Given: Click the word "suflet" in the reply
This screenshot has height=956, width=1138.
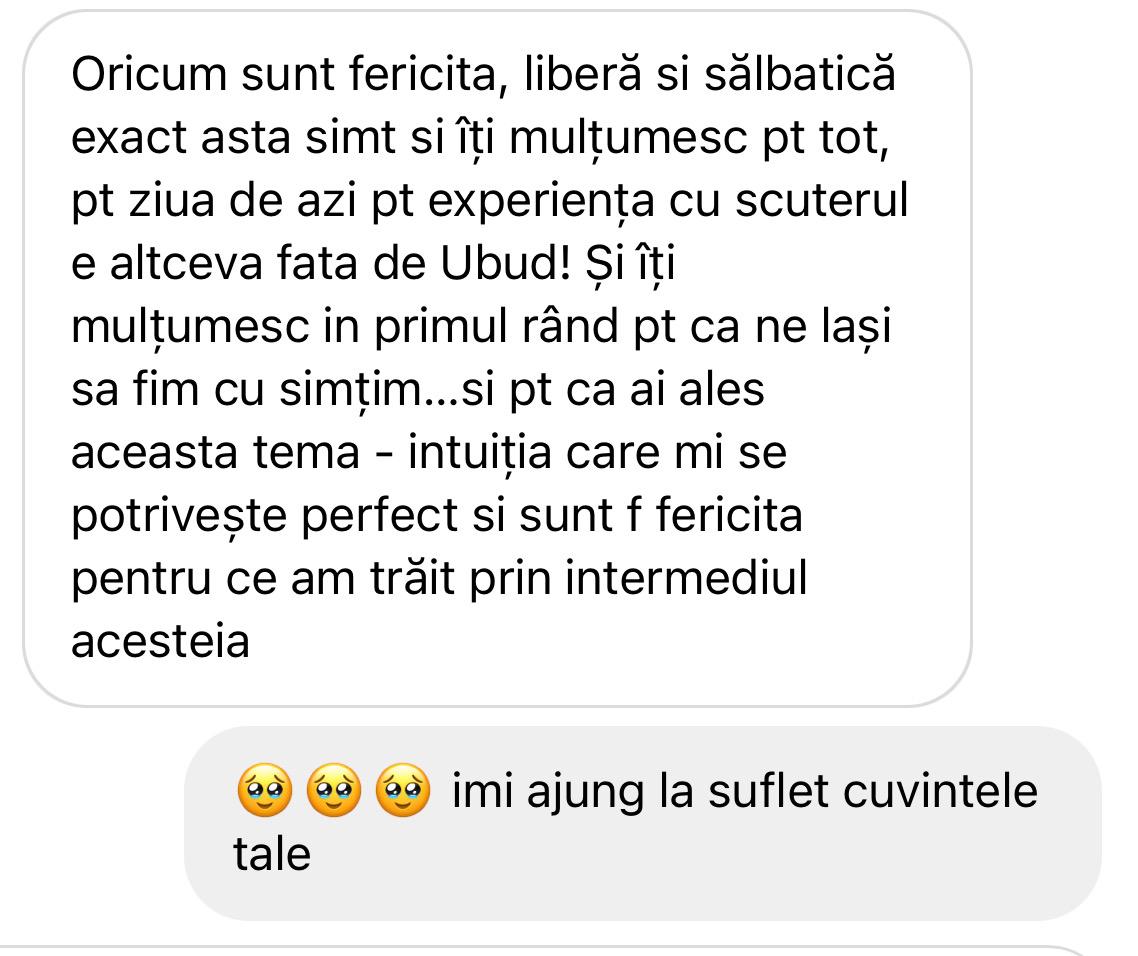Looking at the screenshot, I should [x=769, y=791].
